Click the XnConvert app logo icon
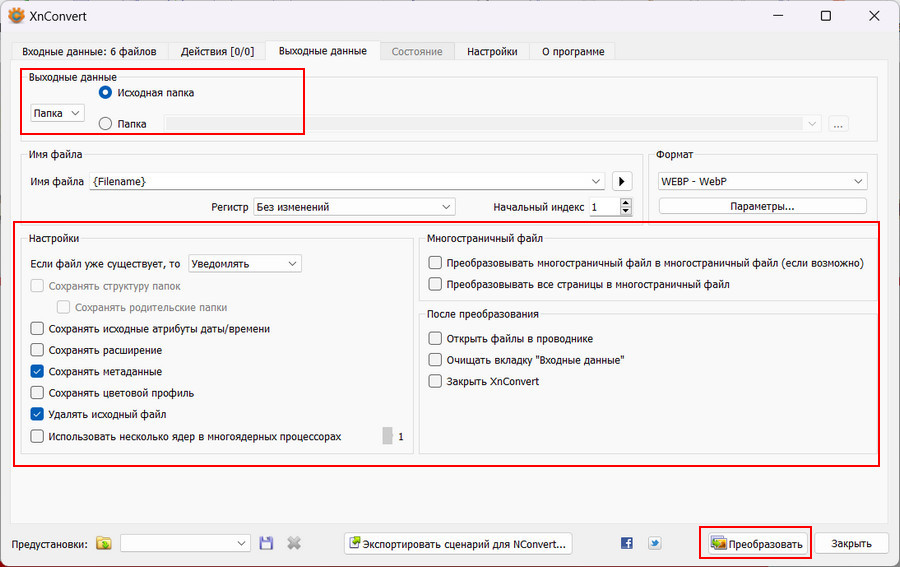Viewport: 900px width, 567px height. pos(15,15)
